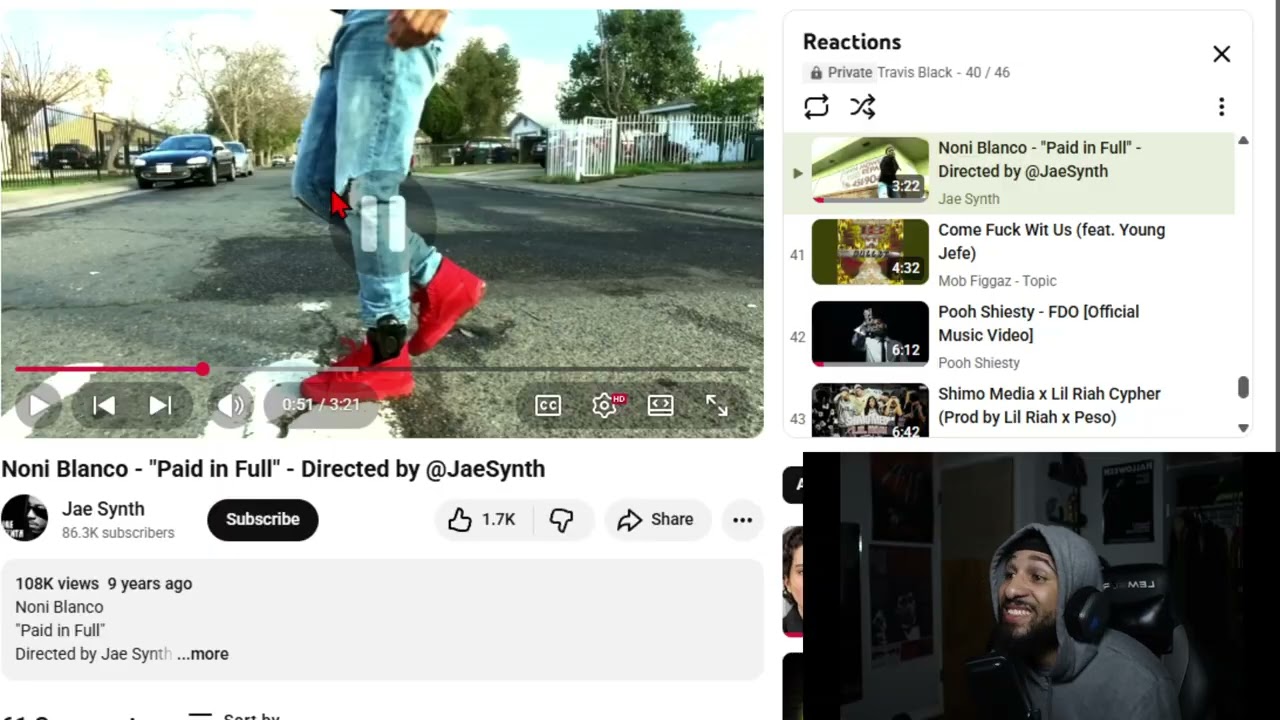Click the red progress bar scrubber
Screen dimensions: 1280x720
tap(203, 369)
